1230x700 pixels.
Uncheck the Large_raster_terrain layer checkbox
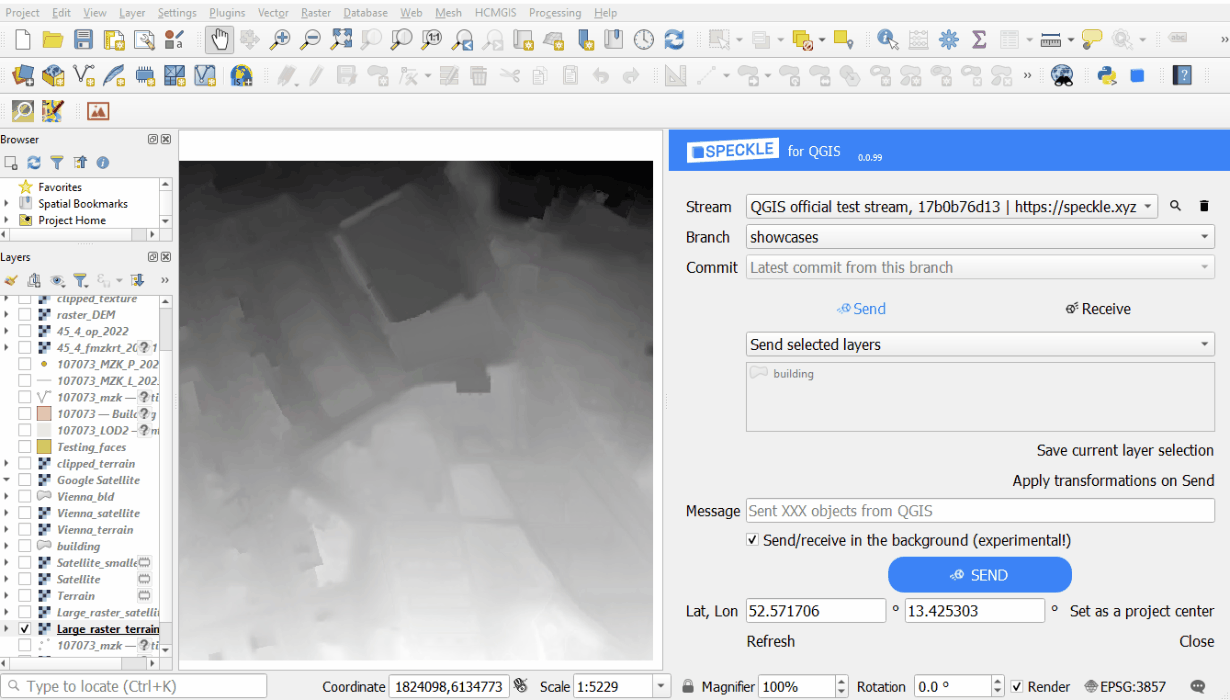tap(25, 629)
